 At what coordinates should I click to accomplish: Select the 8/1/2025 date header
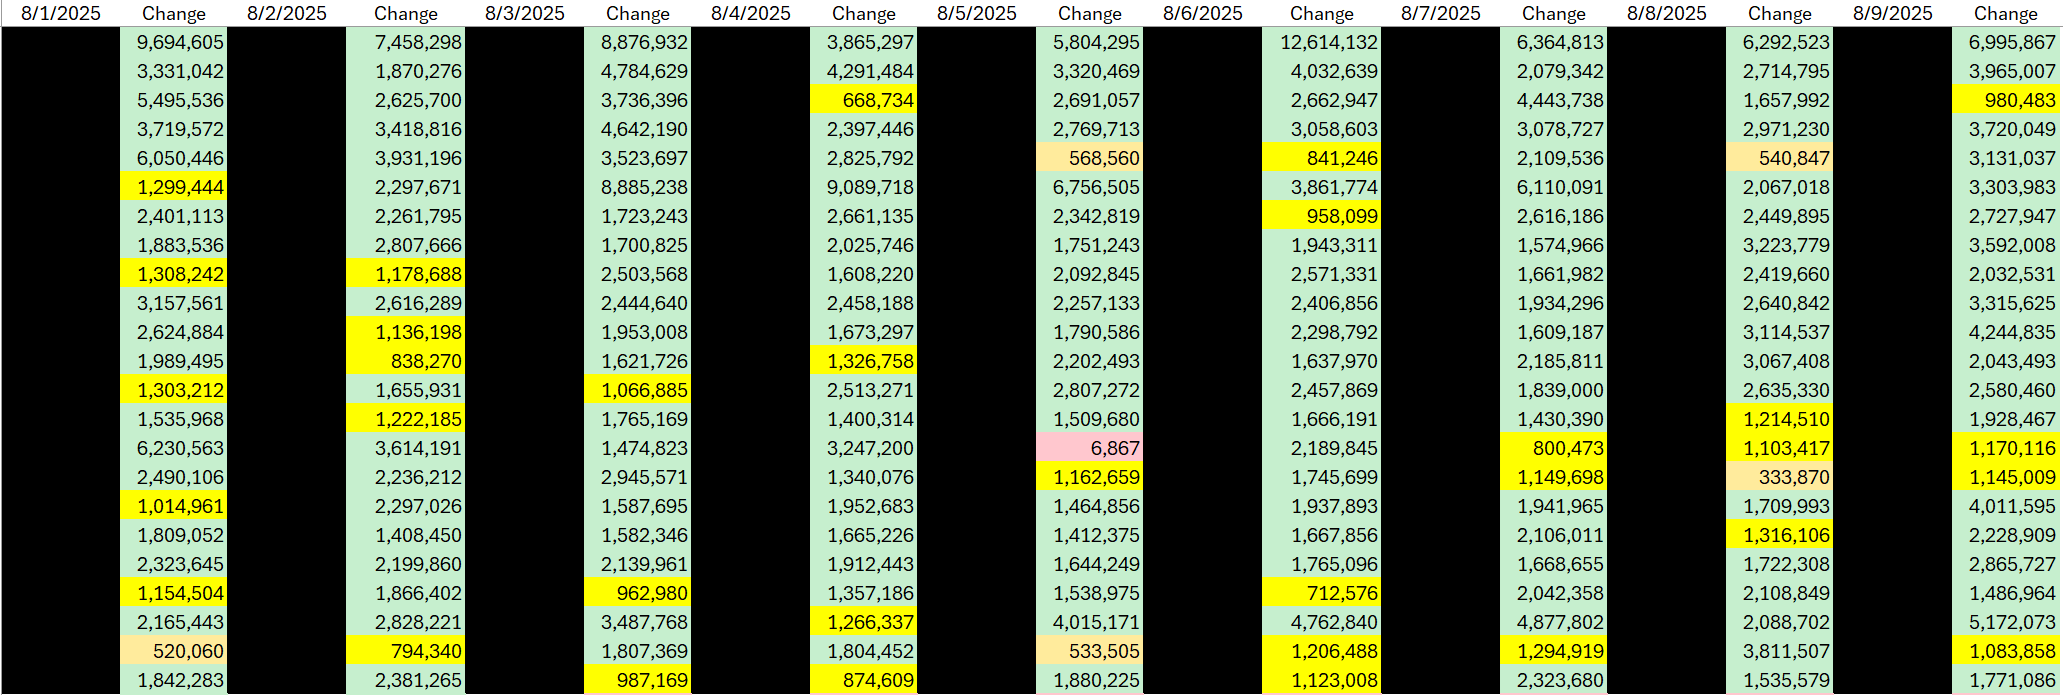(x=60, y=14)
